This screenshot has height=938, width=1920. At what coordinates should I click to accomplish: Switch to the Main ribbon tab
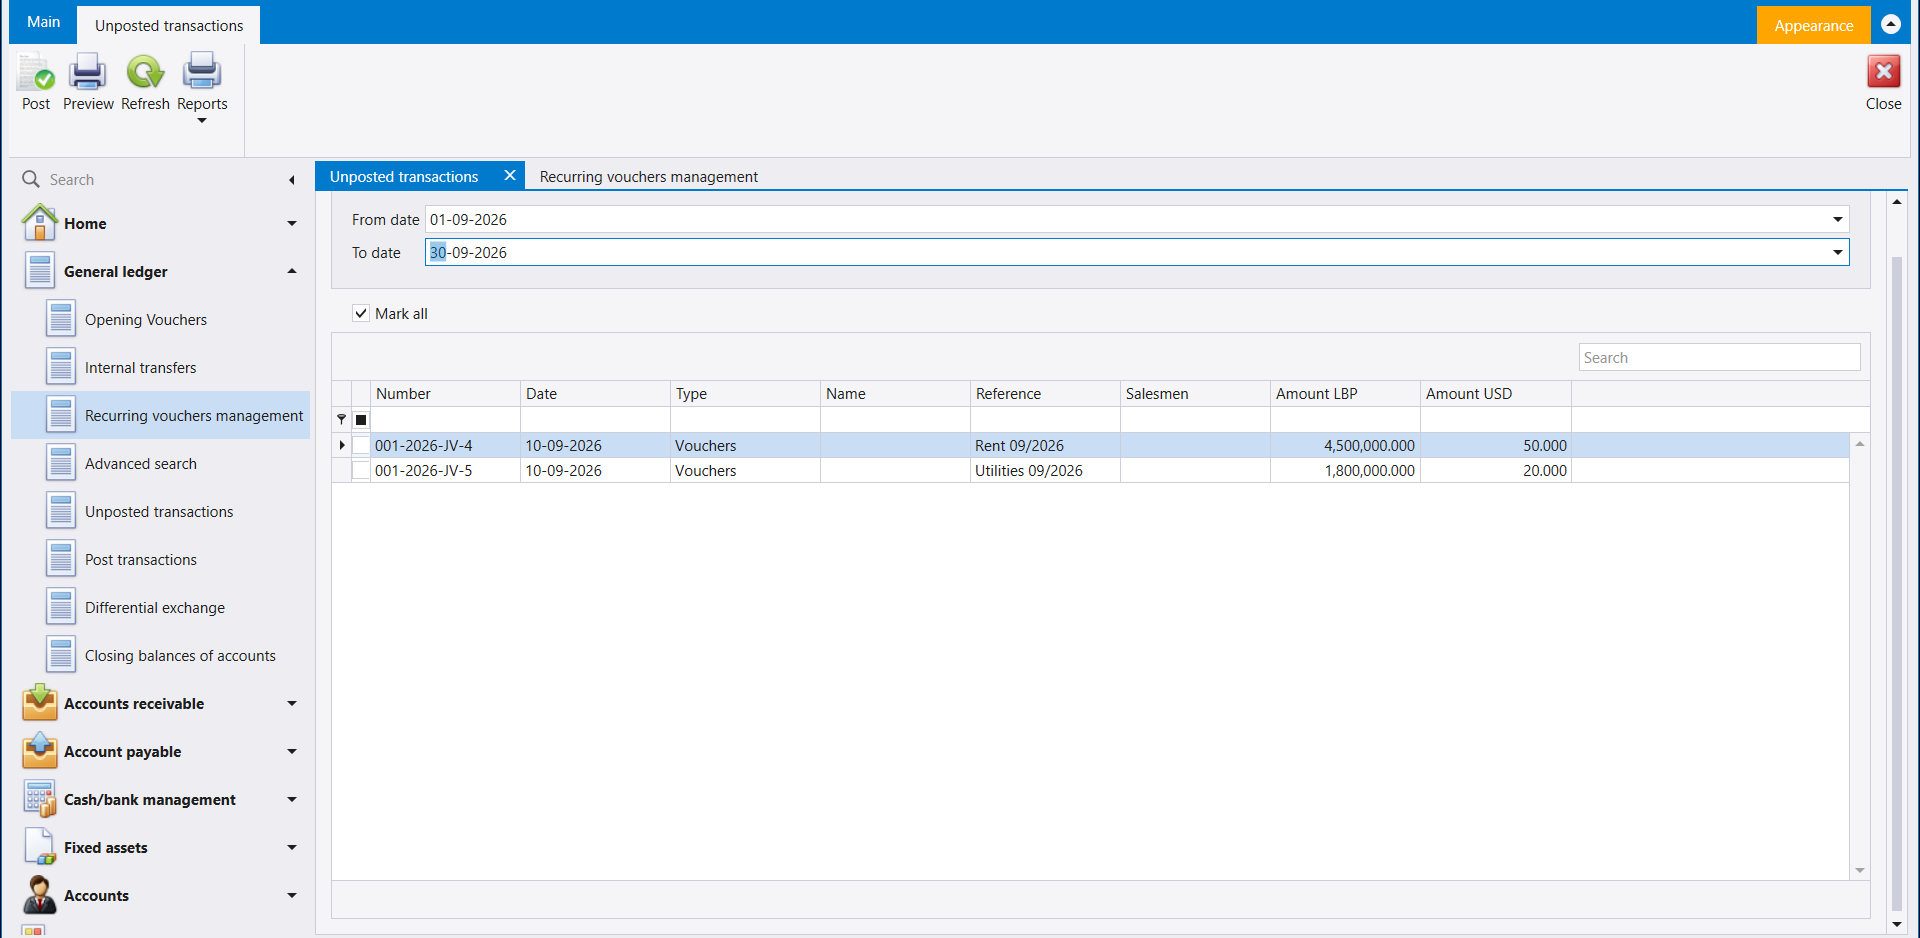coord(43,22)
